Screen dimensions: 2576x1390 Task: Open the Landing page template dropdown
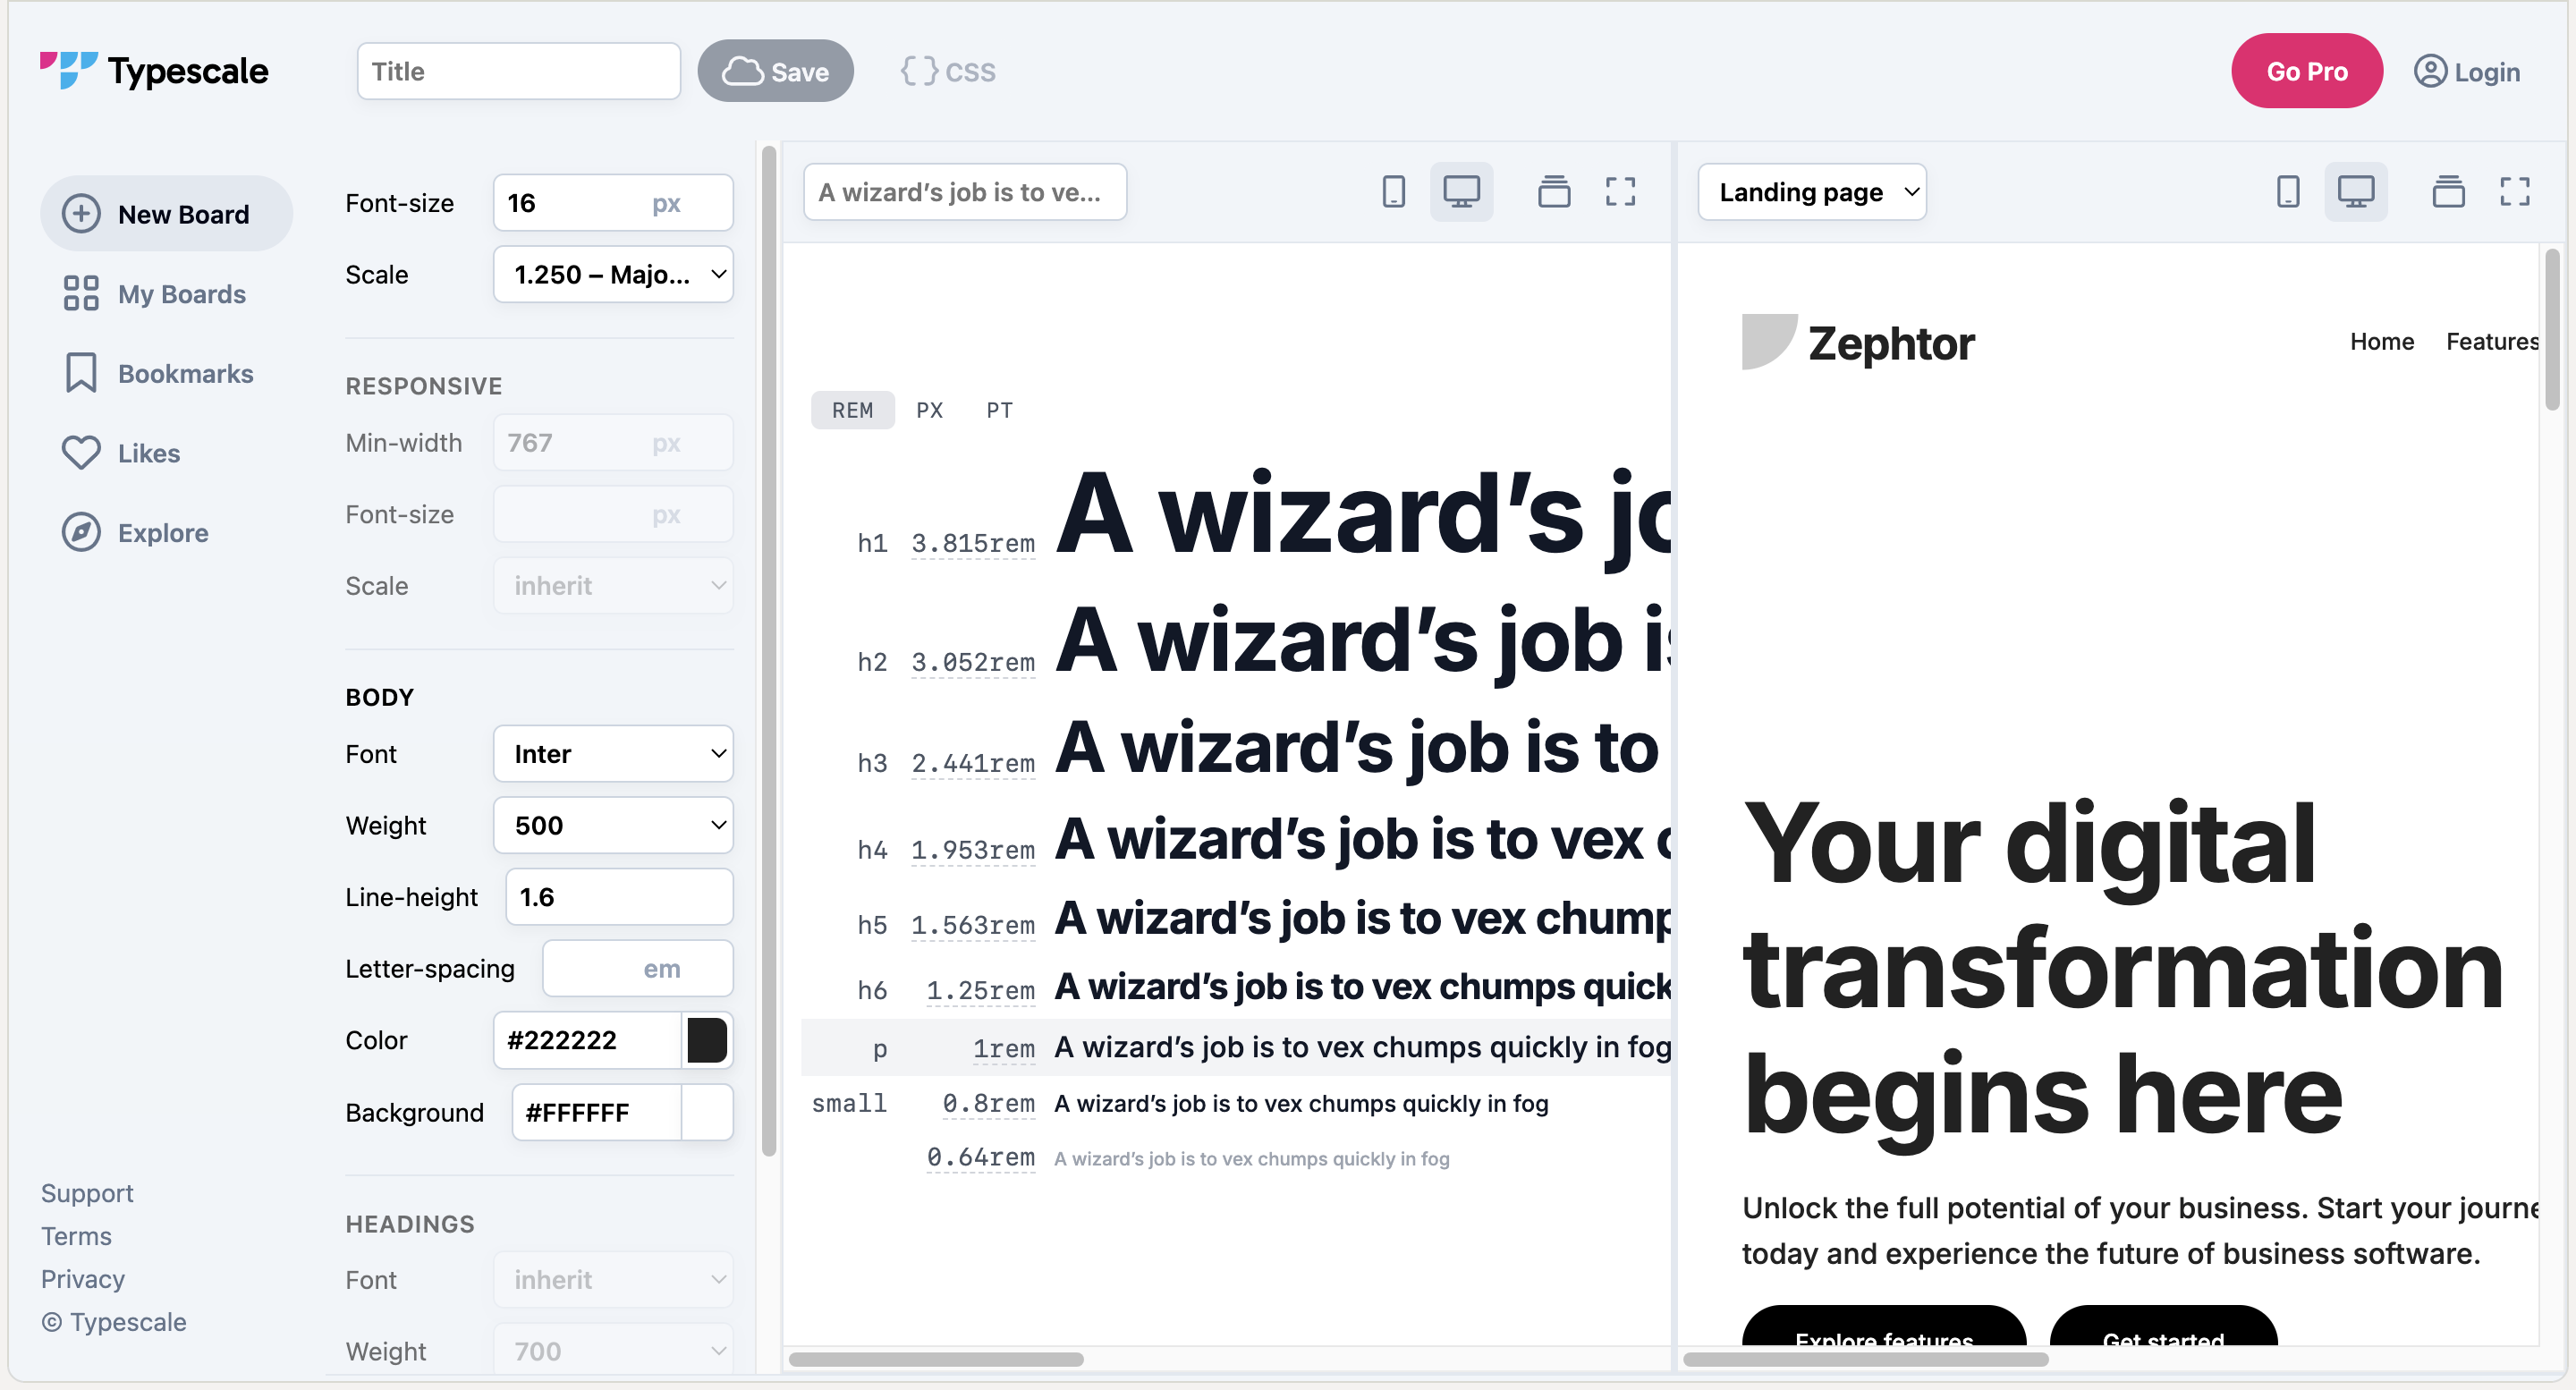(1812, 191)
